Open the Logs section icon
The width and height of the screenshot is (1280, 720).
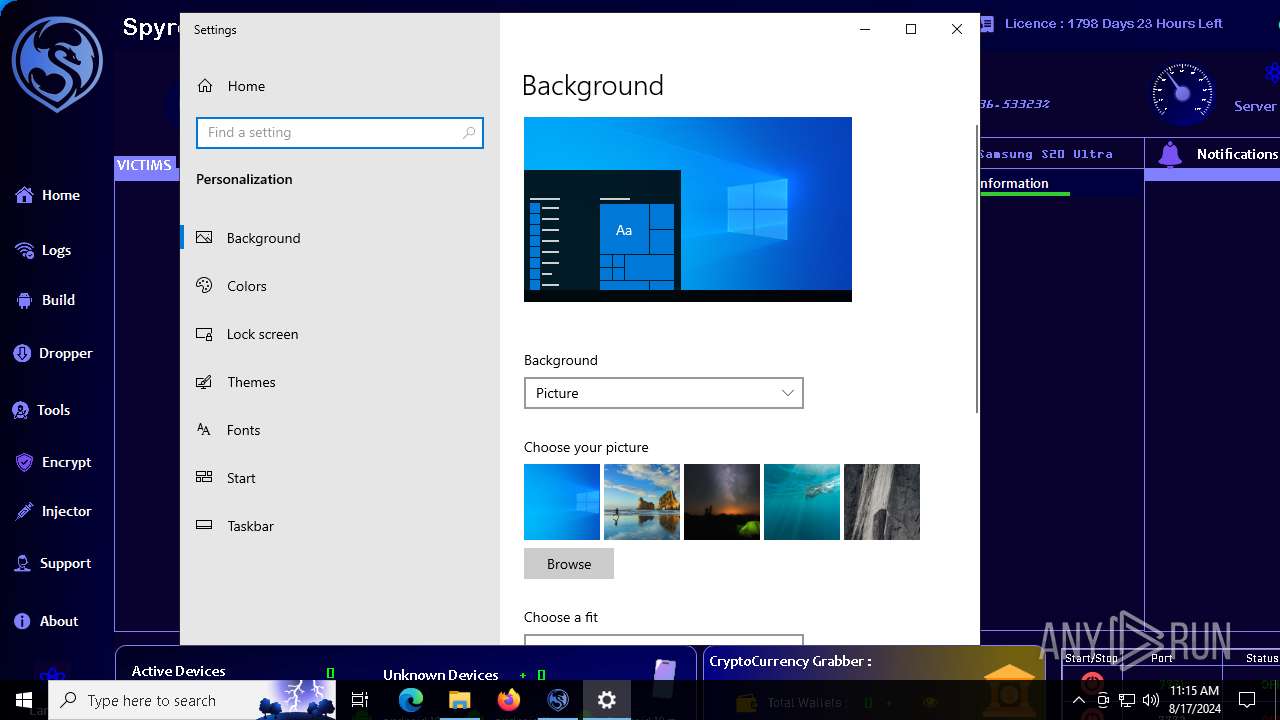point(24,250)
